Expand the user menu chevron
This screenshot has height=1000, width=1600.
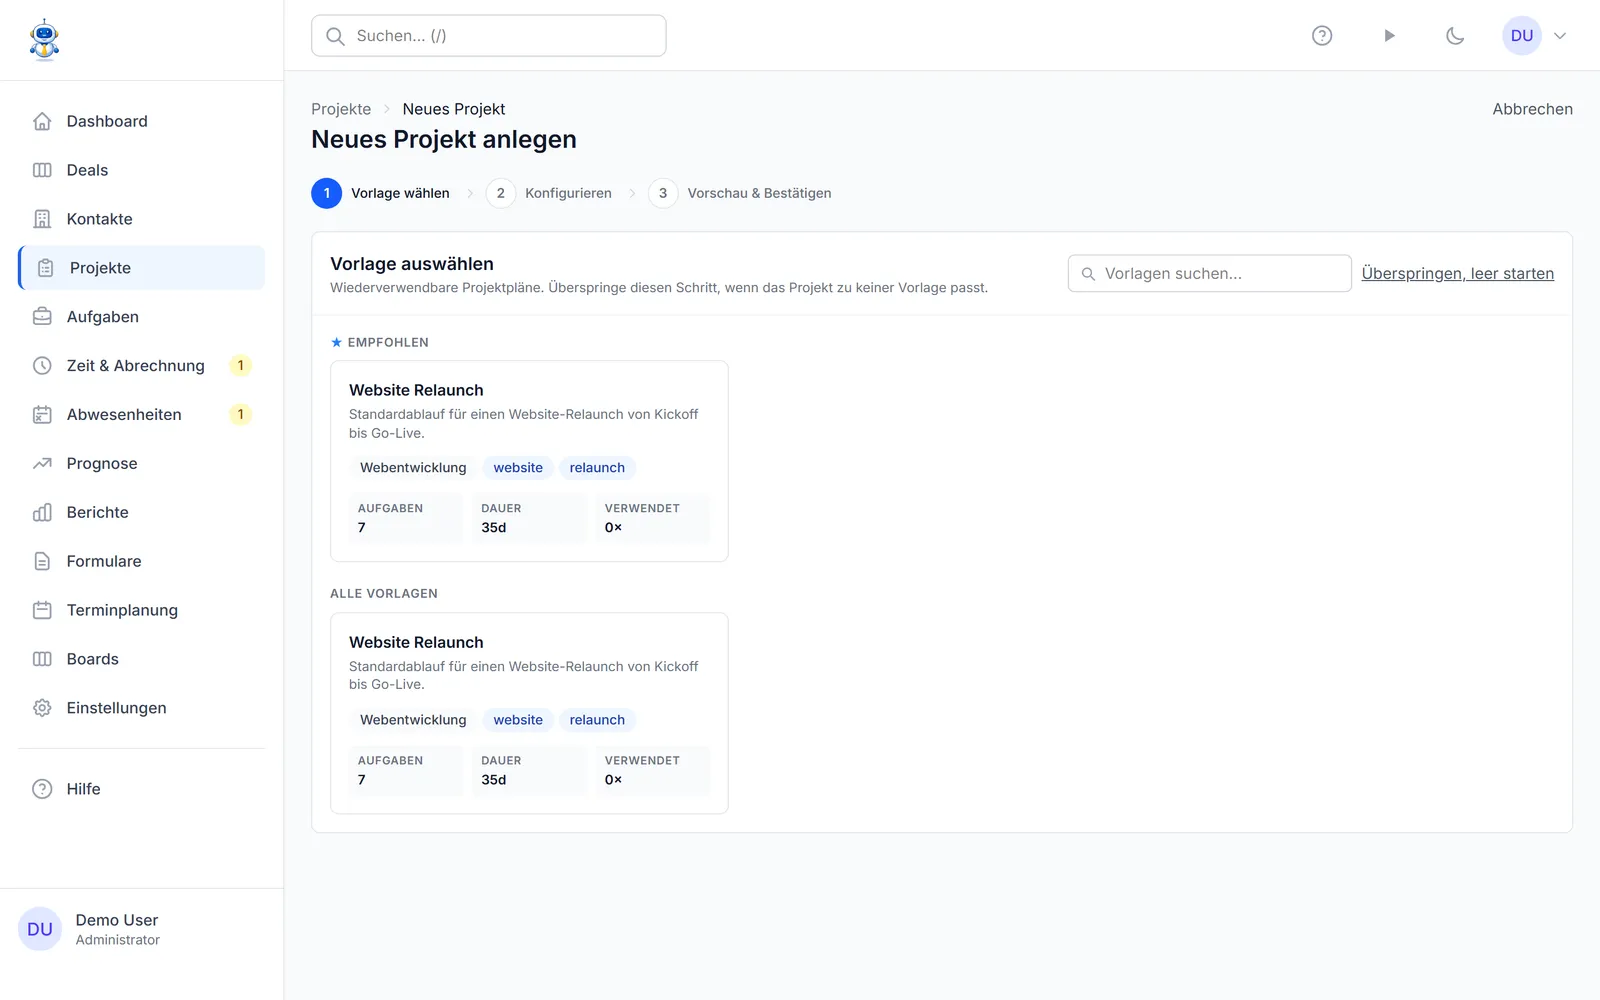(x=1560, y=36)
